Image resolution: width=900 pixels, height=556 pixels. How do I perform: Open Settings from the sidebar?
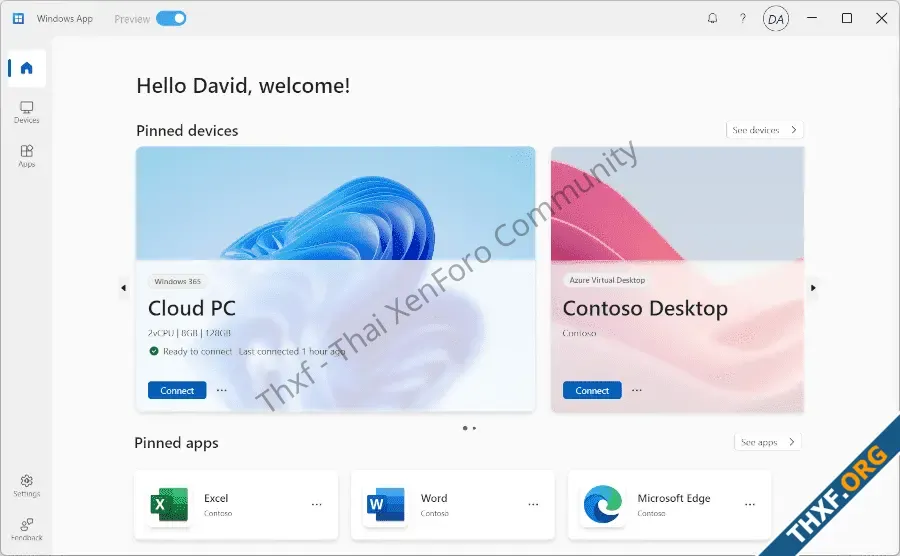26,486
